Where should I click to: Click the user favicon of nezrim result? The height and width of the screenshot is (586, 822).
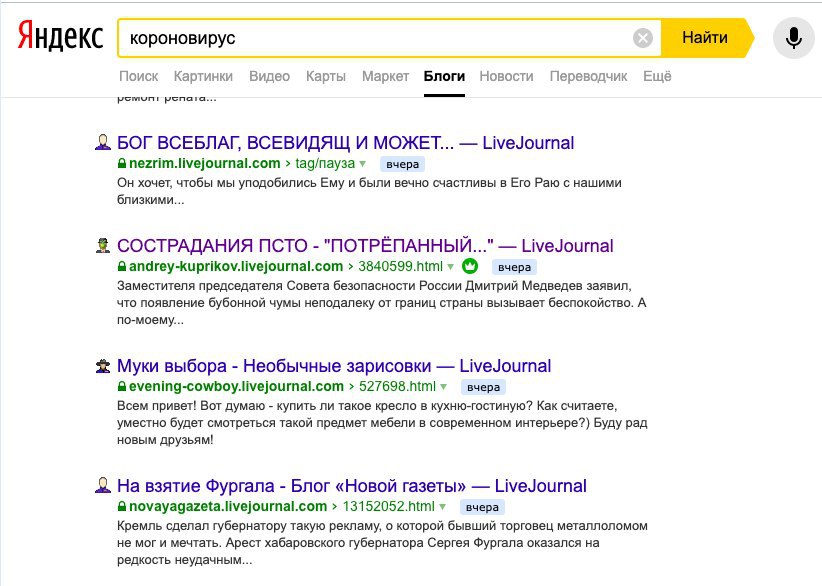(103, 142)
